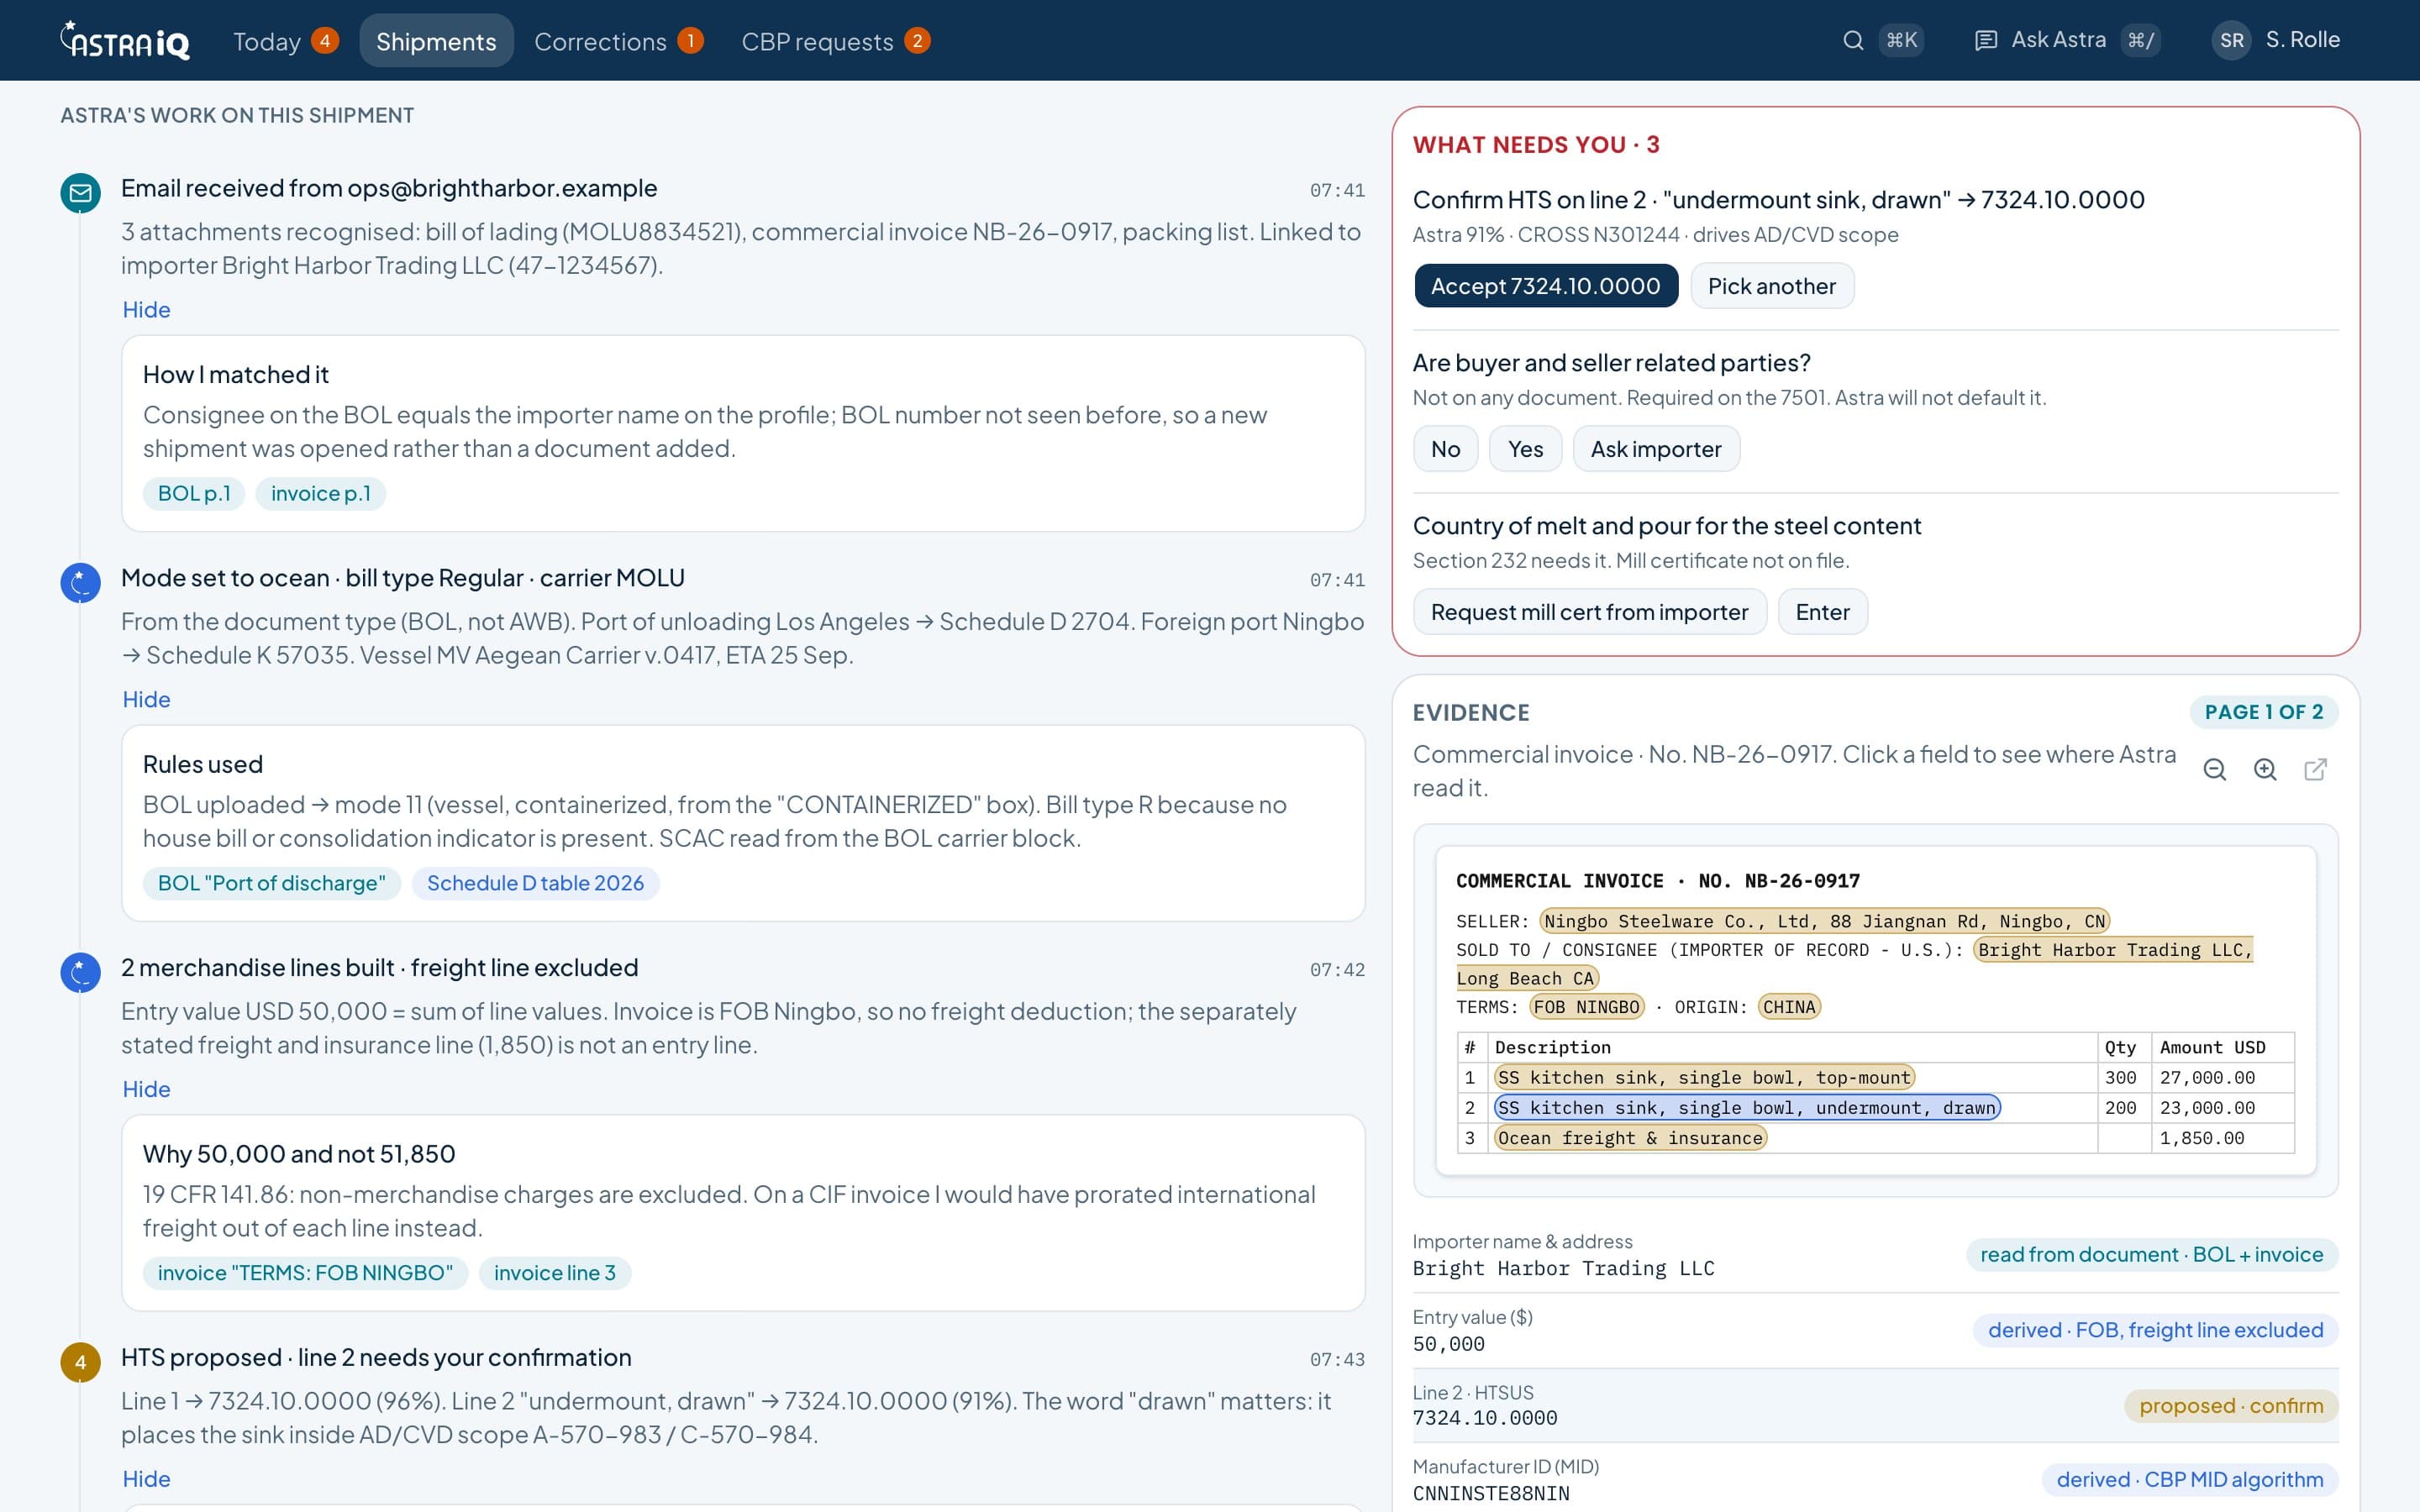Open invoice "TERMS: FOB NINGBO" chip
This screenshot has width=2420, height=1512.
(305, 1273)
